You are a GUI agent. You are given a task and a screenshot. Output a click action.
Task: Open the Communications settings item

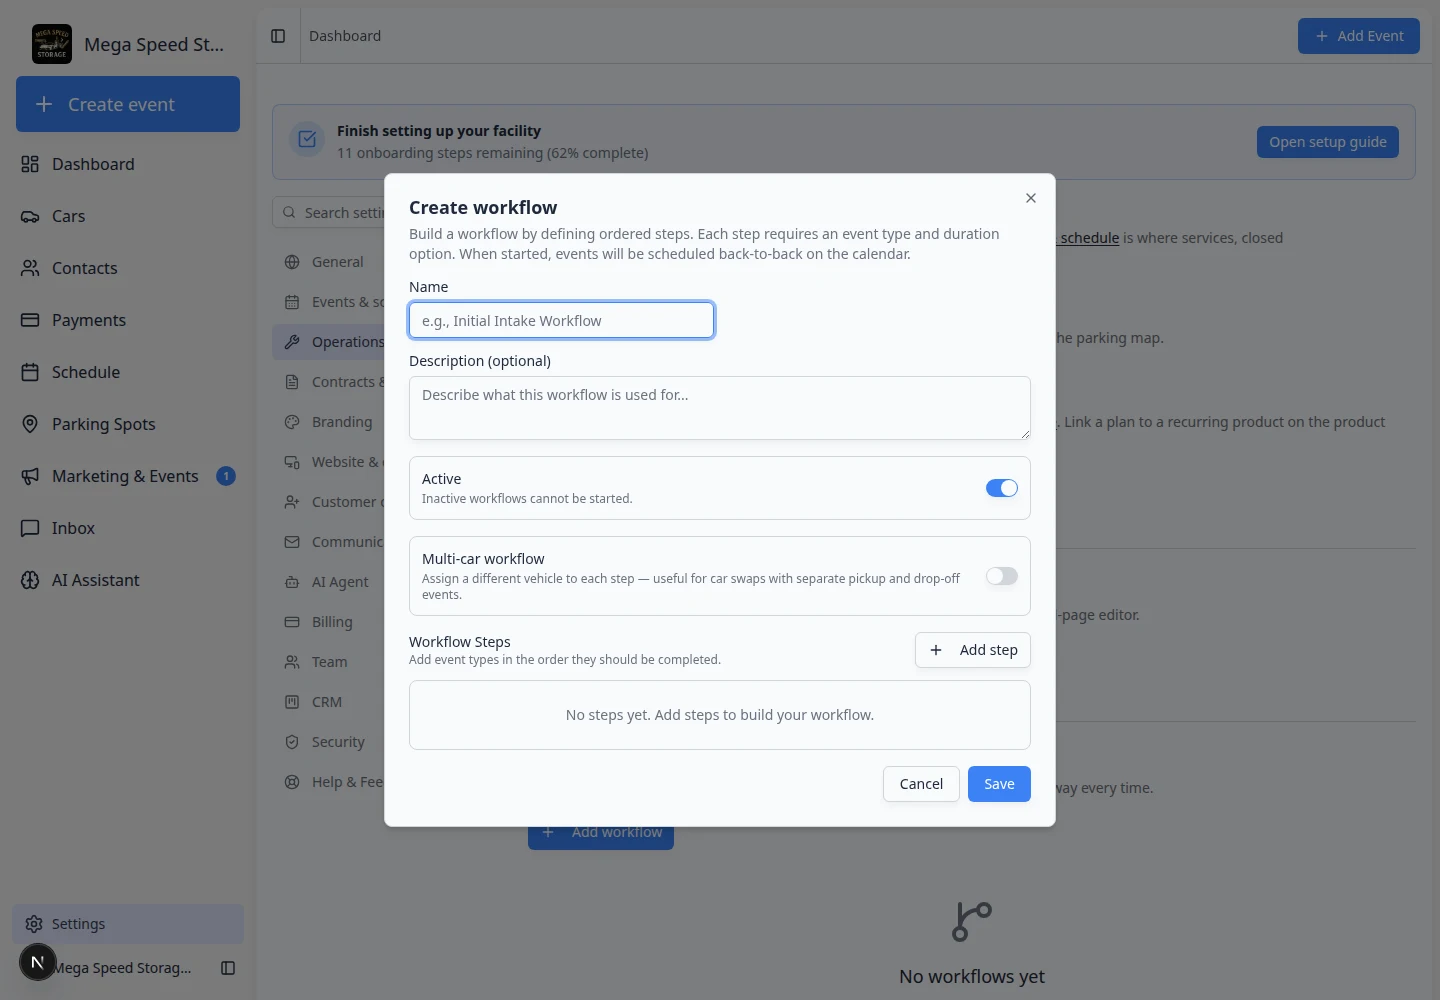point(328,542)
